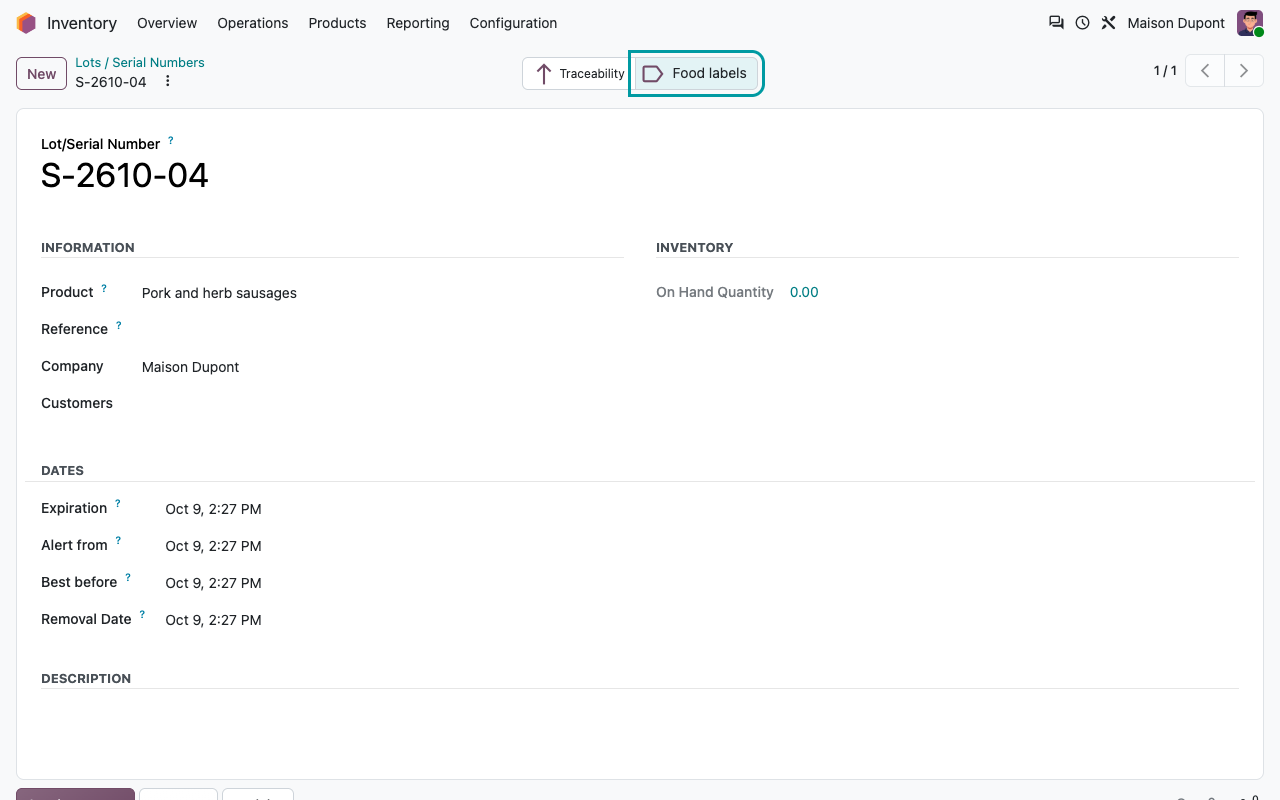
Task: Open the Configuration menu
Action: 513,23
